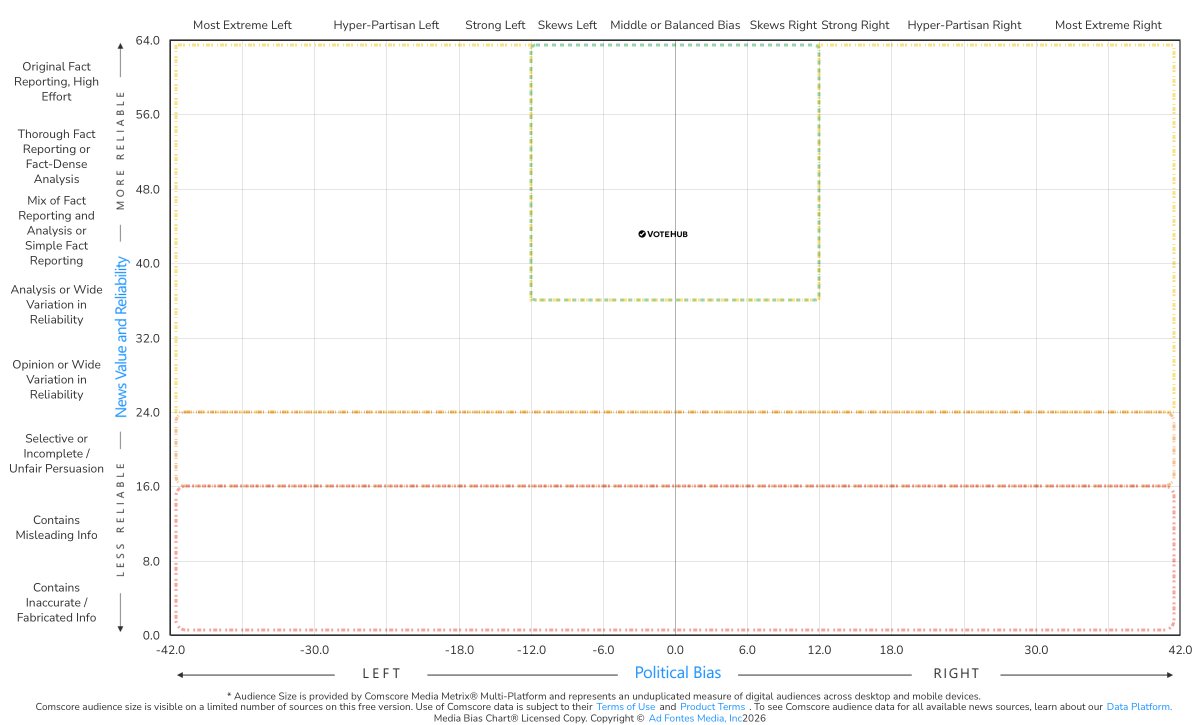Follow the Data Platform link
The width and height of the screenshot is (1200, 725).
[x=1138, y=707]
